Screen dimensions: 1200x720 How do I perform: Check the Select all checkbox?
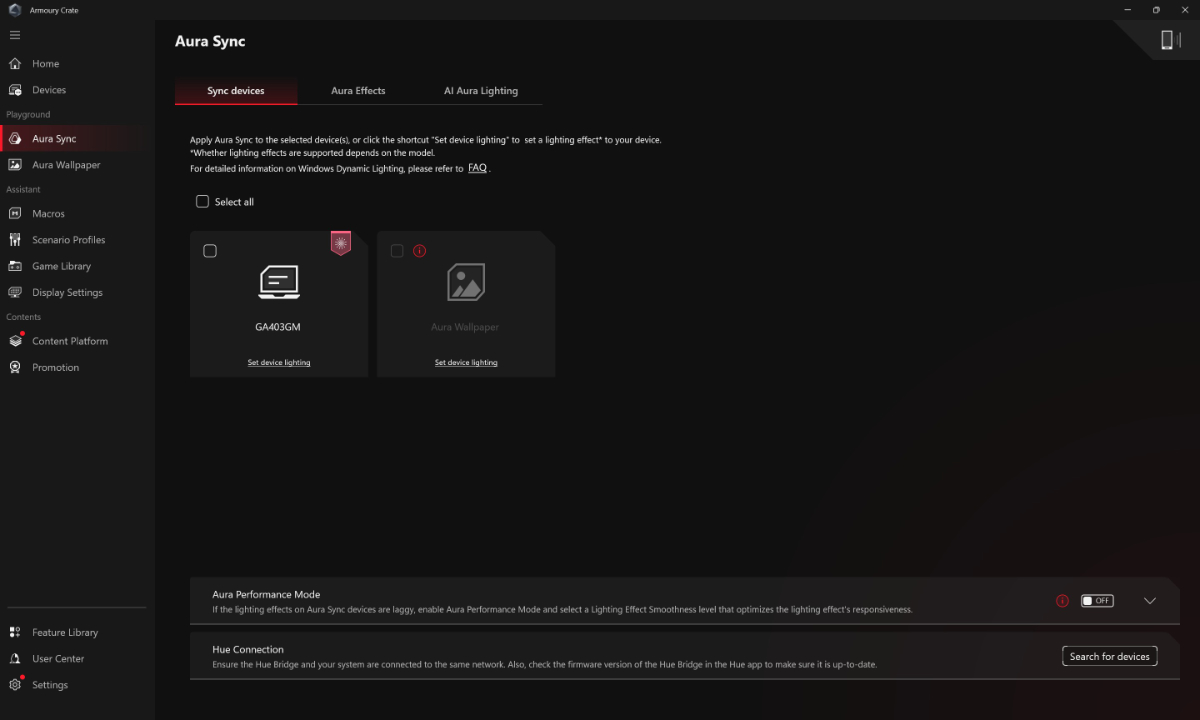point(202,201)
